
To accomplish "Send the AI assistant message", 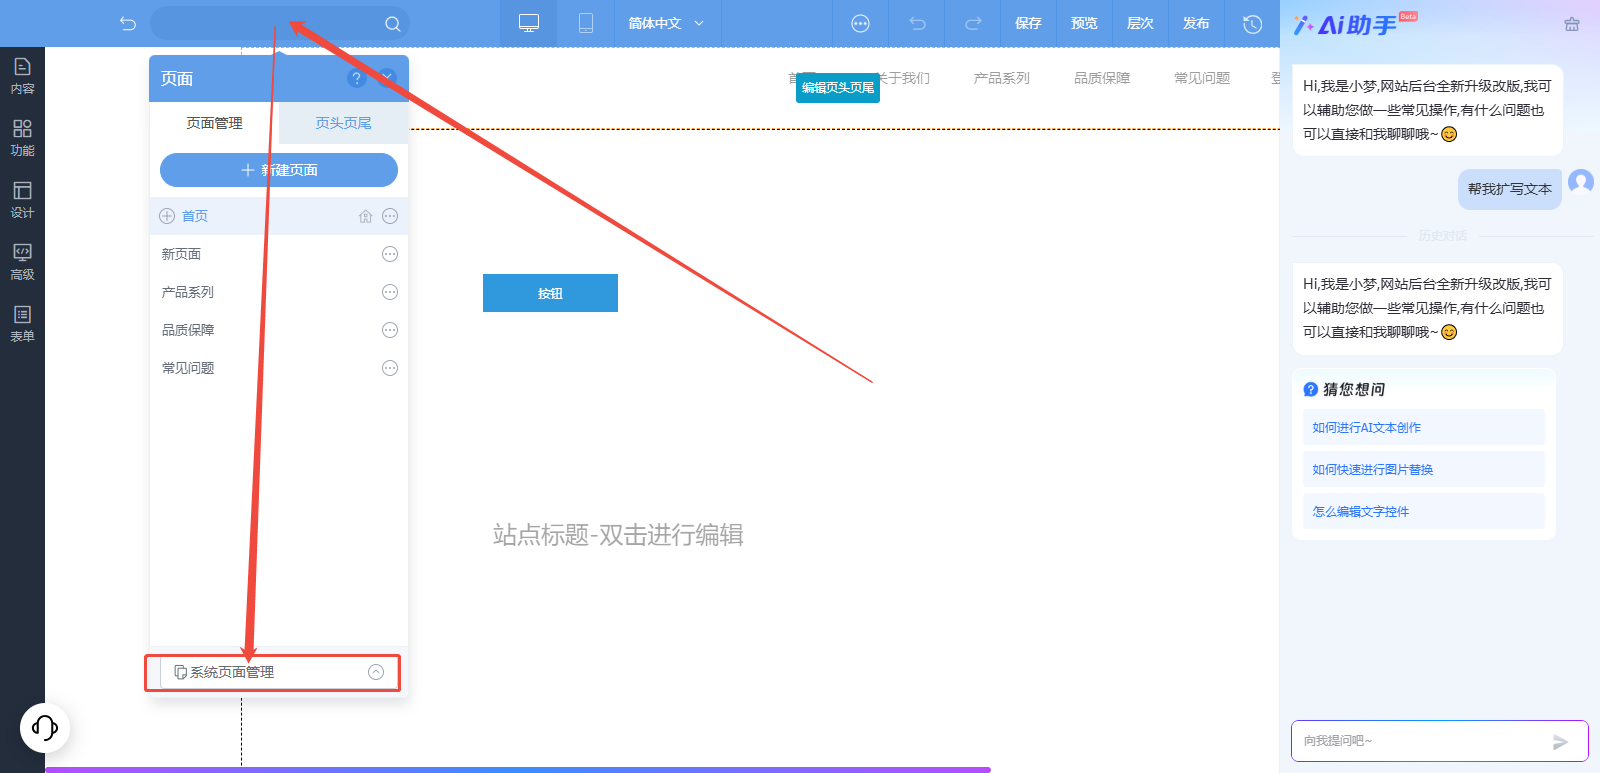I will 1560,741.
